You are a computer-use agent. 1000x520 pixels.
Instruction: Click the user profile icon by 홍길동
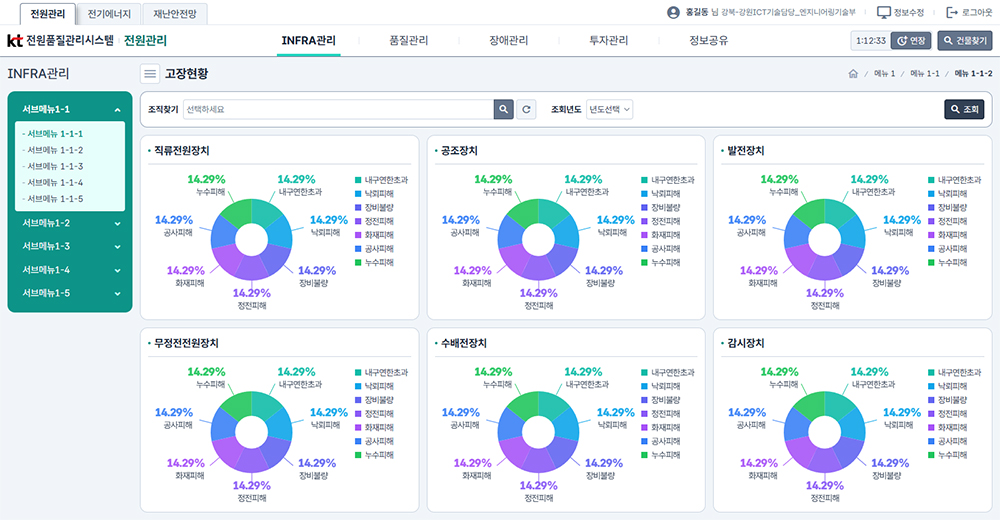tap(672, 13)
